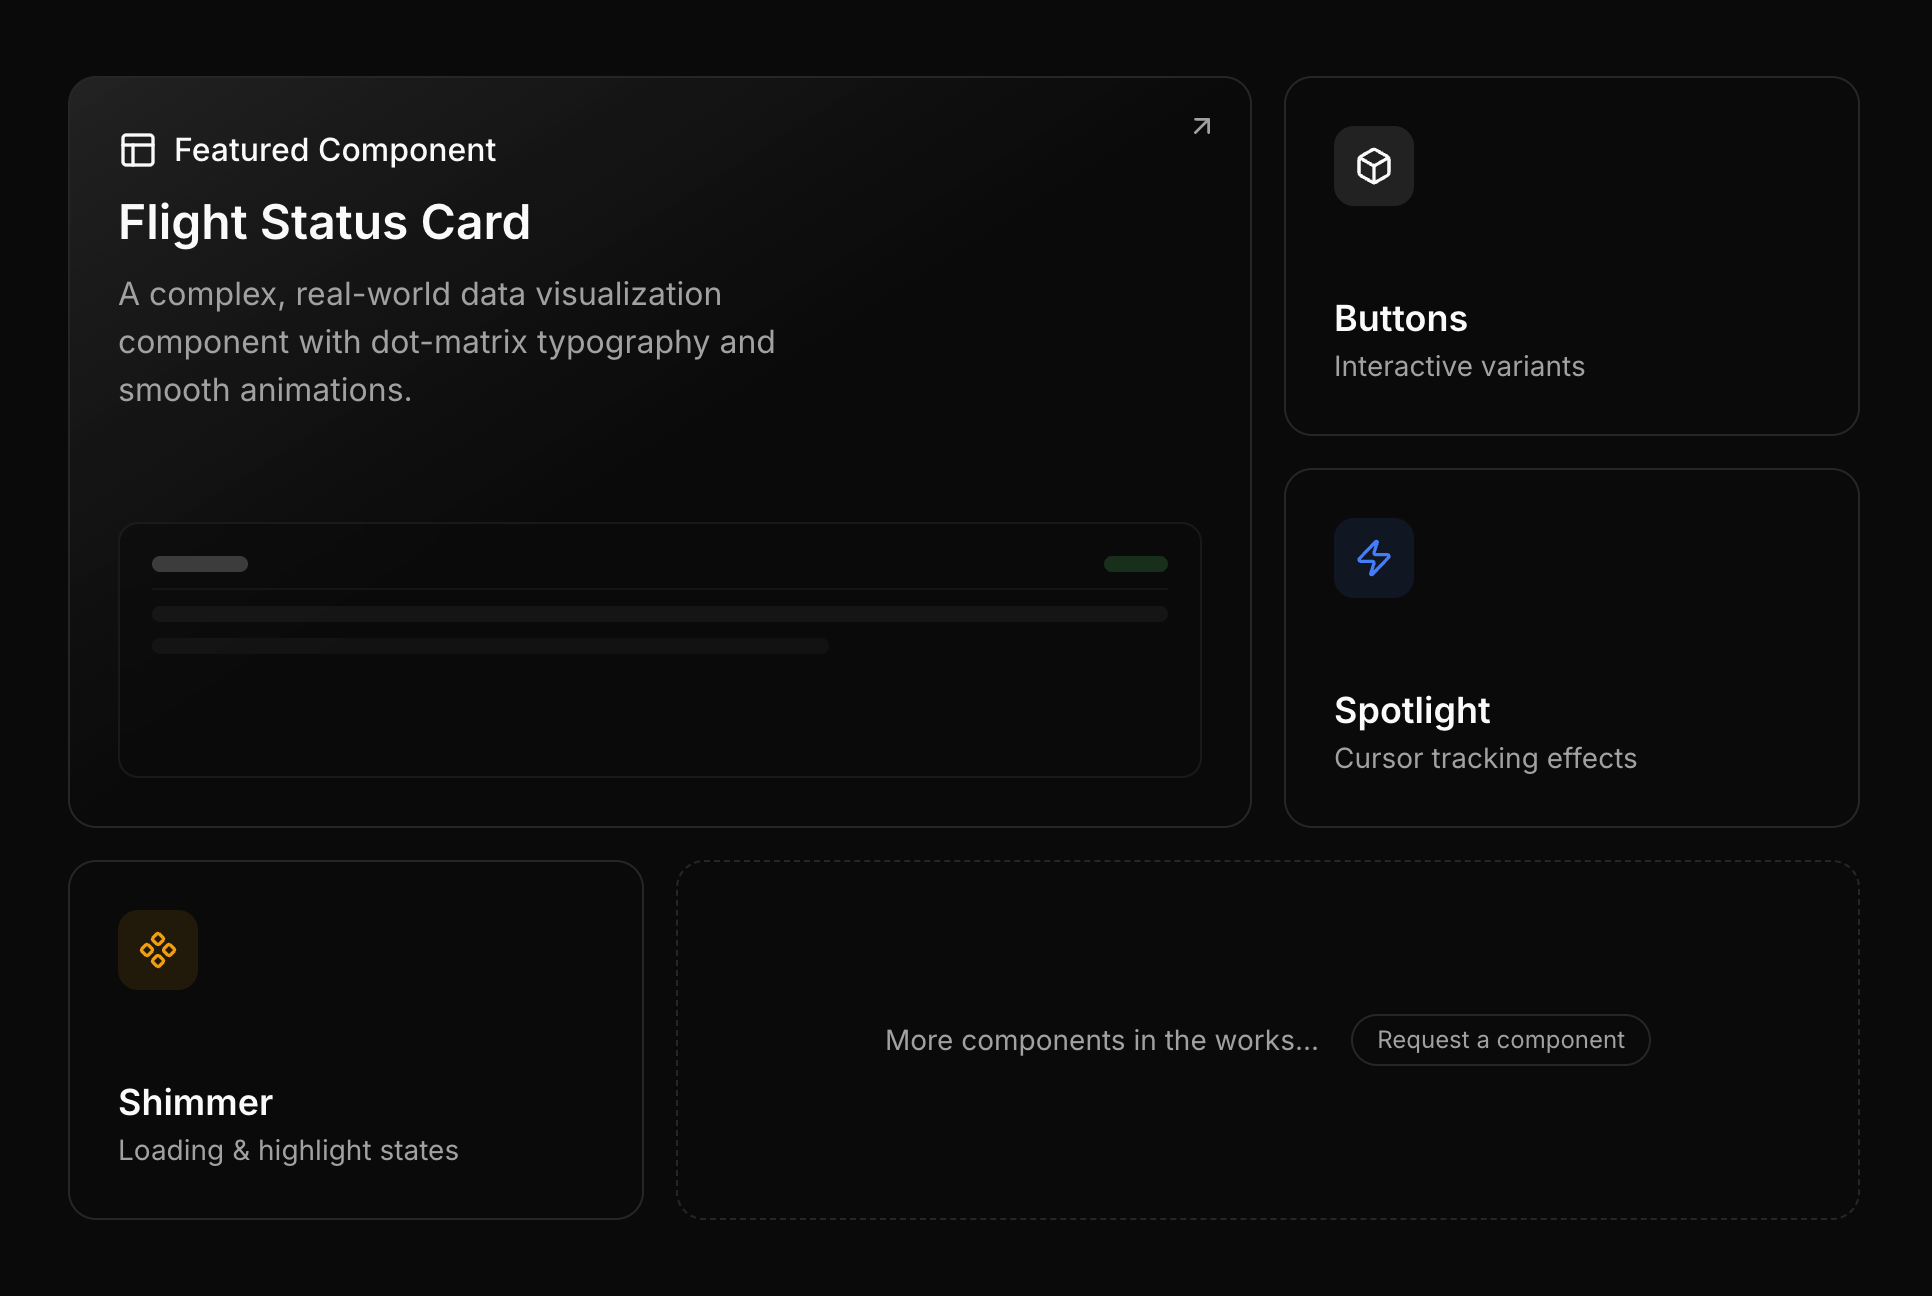Click the Loading & highlight states subtitle

[288, 1151]
